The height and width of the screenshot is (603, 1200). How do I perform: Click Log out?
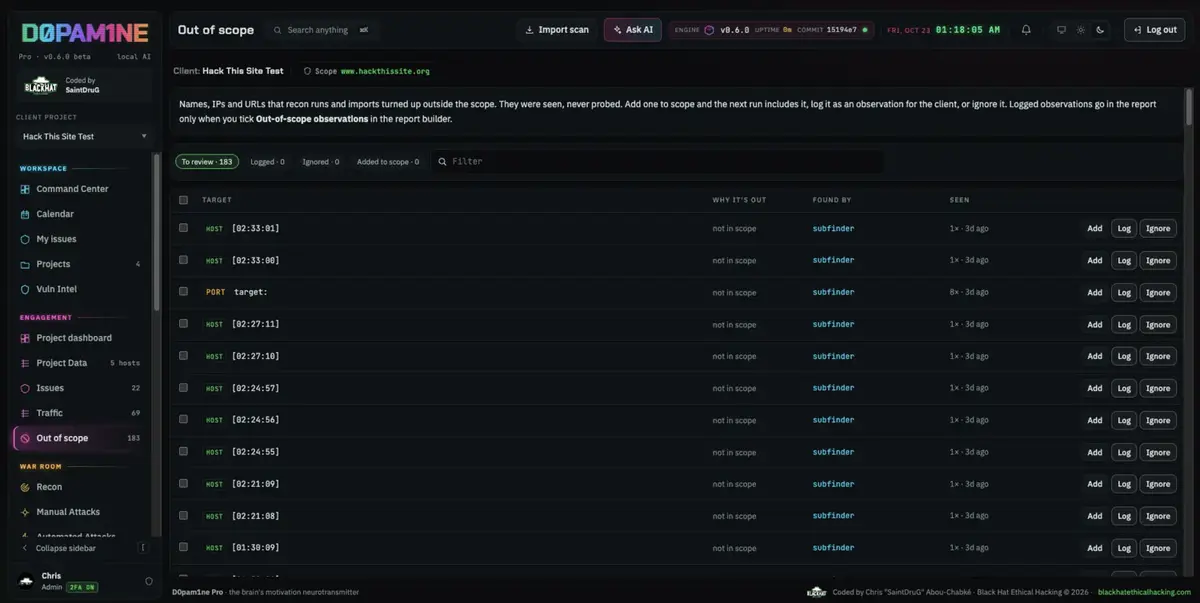[x=1154, y=30]
